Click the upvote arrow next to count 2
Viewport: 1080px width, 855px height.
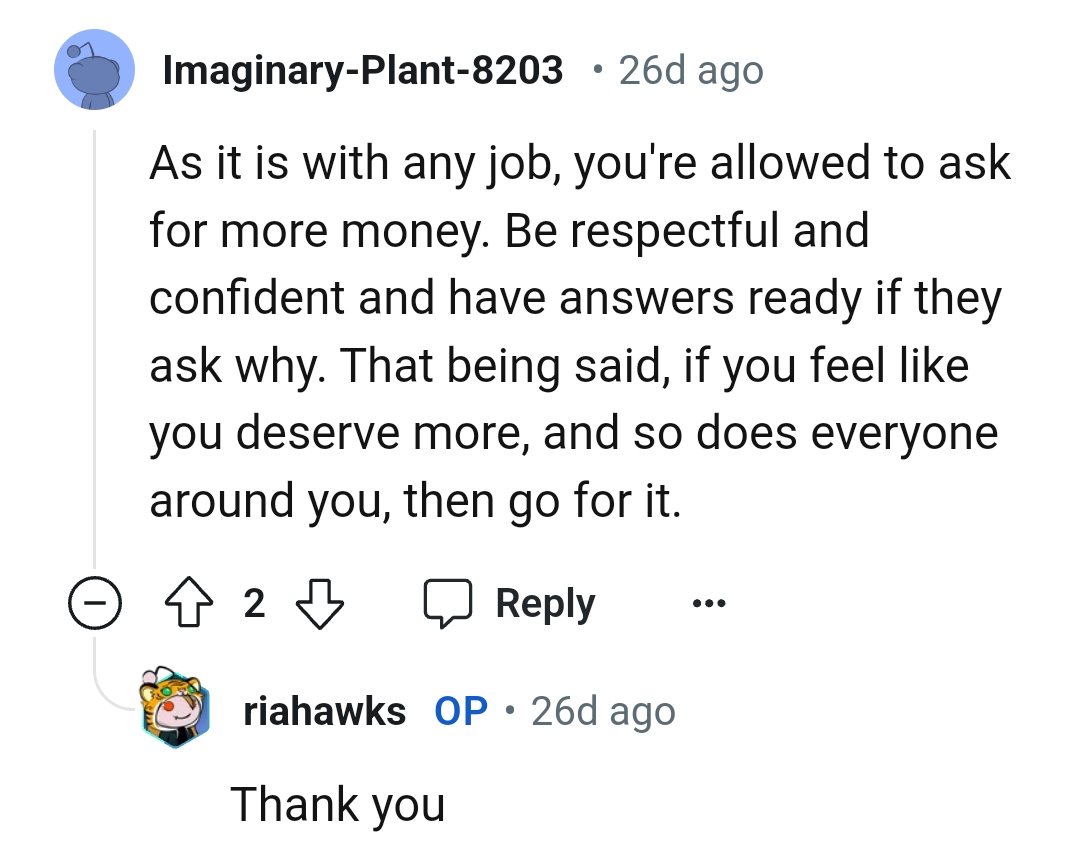point(190,602)
